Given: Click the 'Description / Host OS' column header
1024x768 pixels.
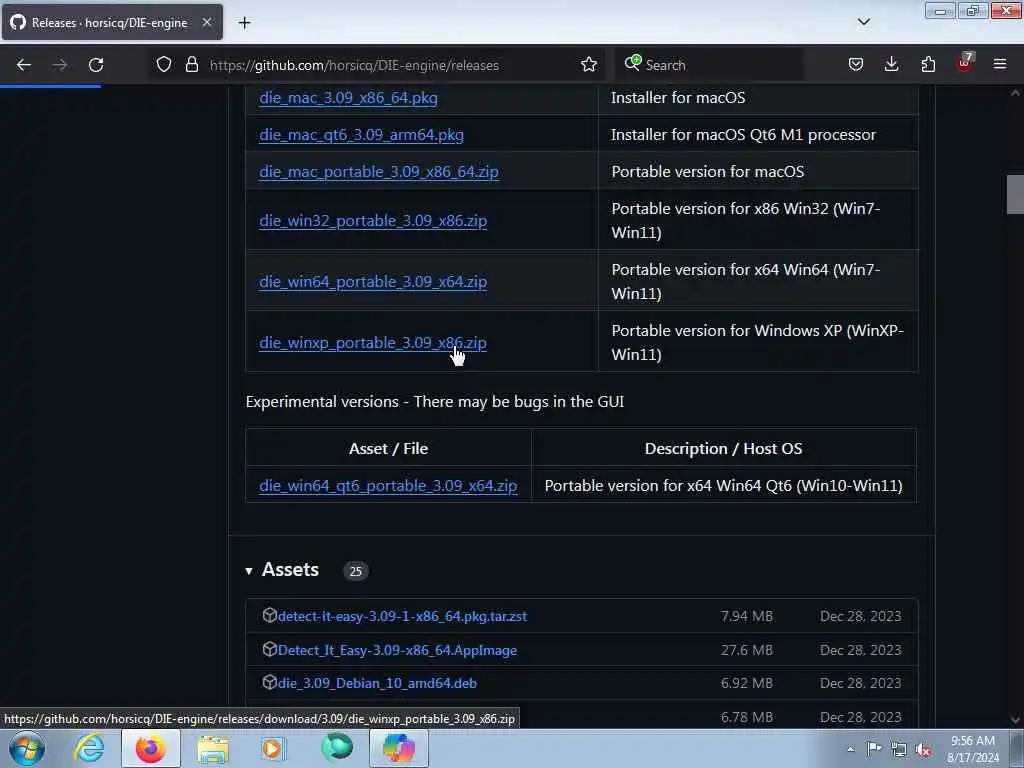Looking at the screenshot, I should 724,449.
